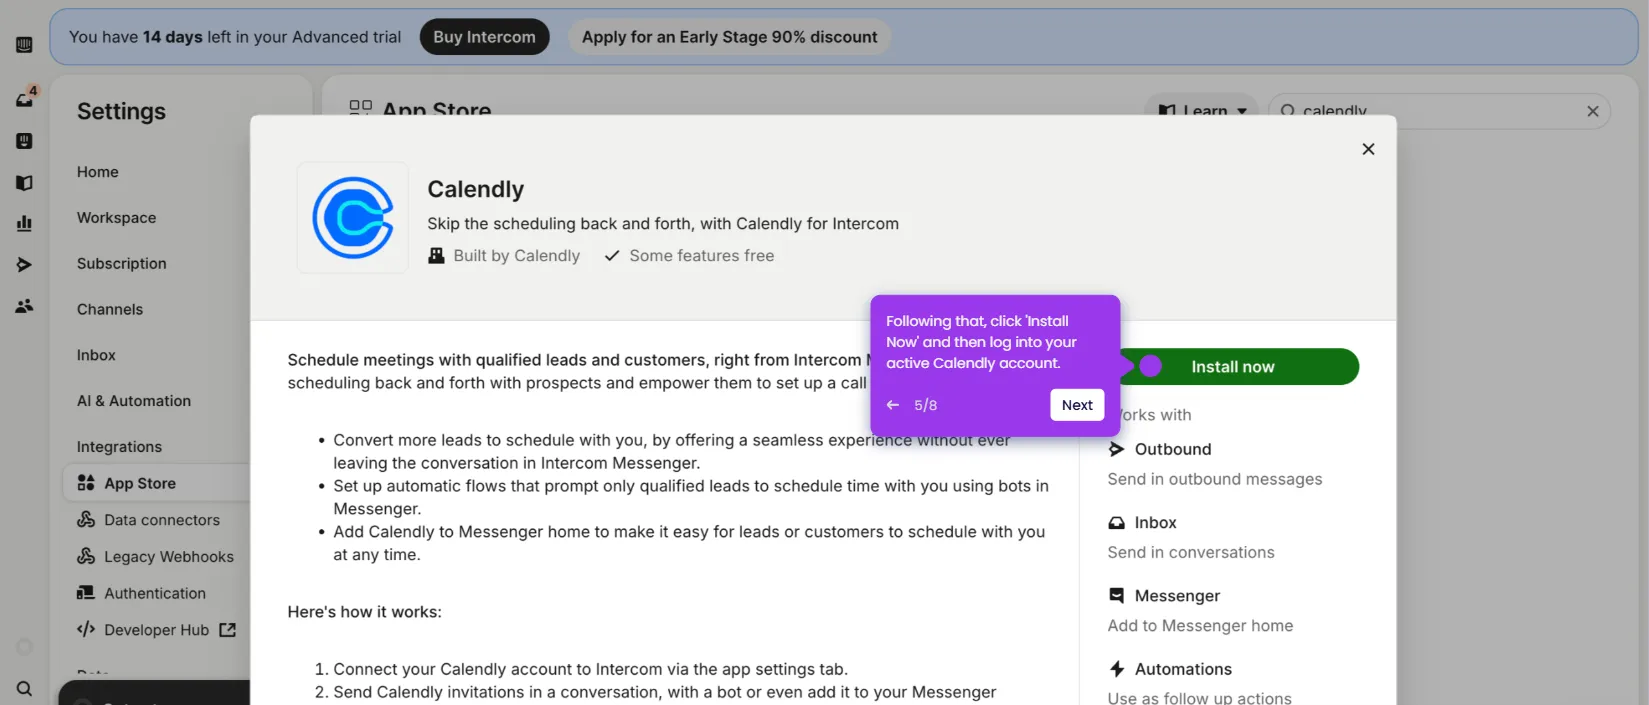Open Data connectors page

(162, 520)
